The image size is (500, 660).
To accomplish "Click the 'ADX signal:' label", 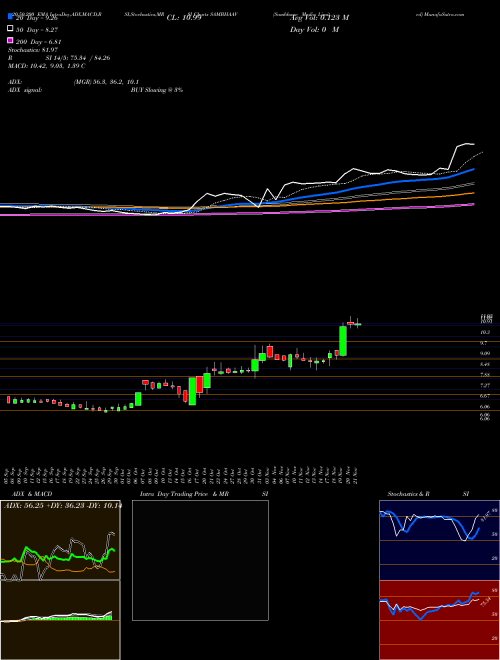I will [25, 90].
